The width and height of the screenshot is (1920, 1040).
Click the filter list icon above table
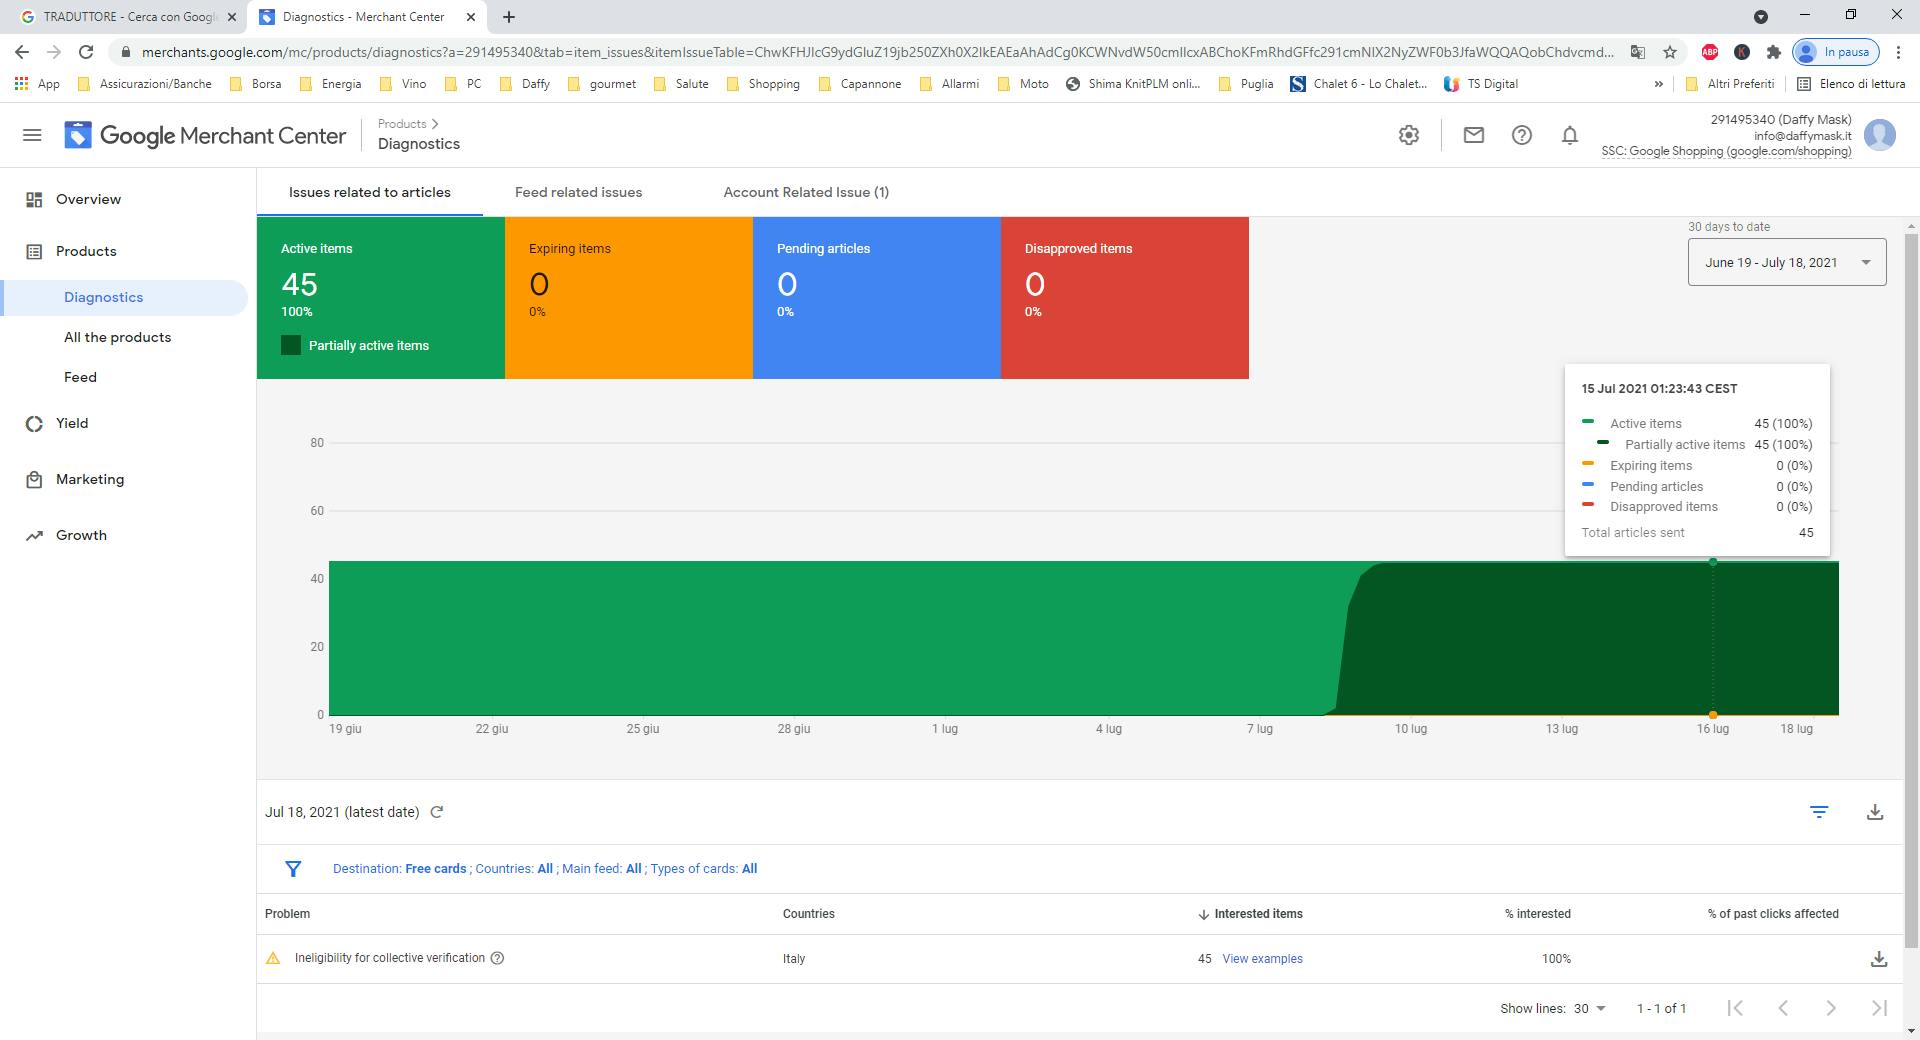click(1819, 812)
